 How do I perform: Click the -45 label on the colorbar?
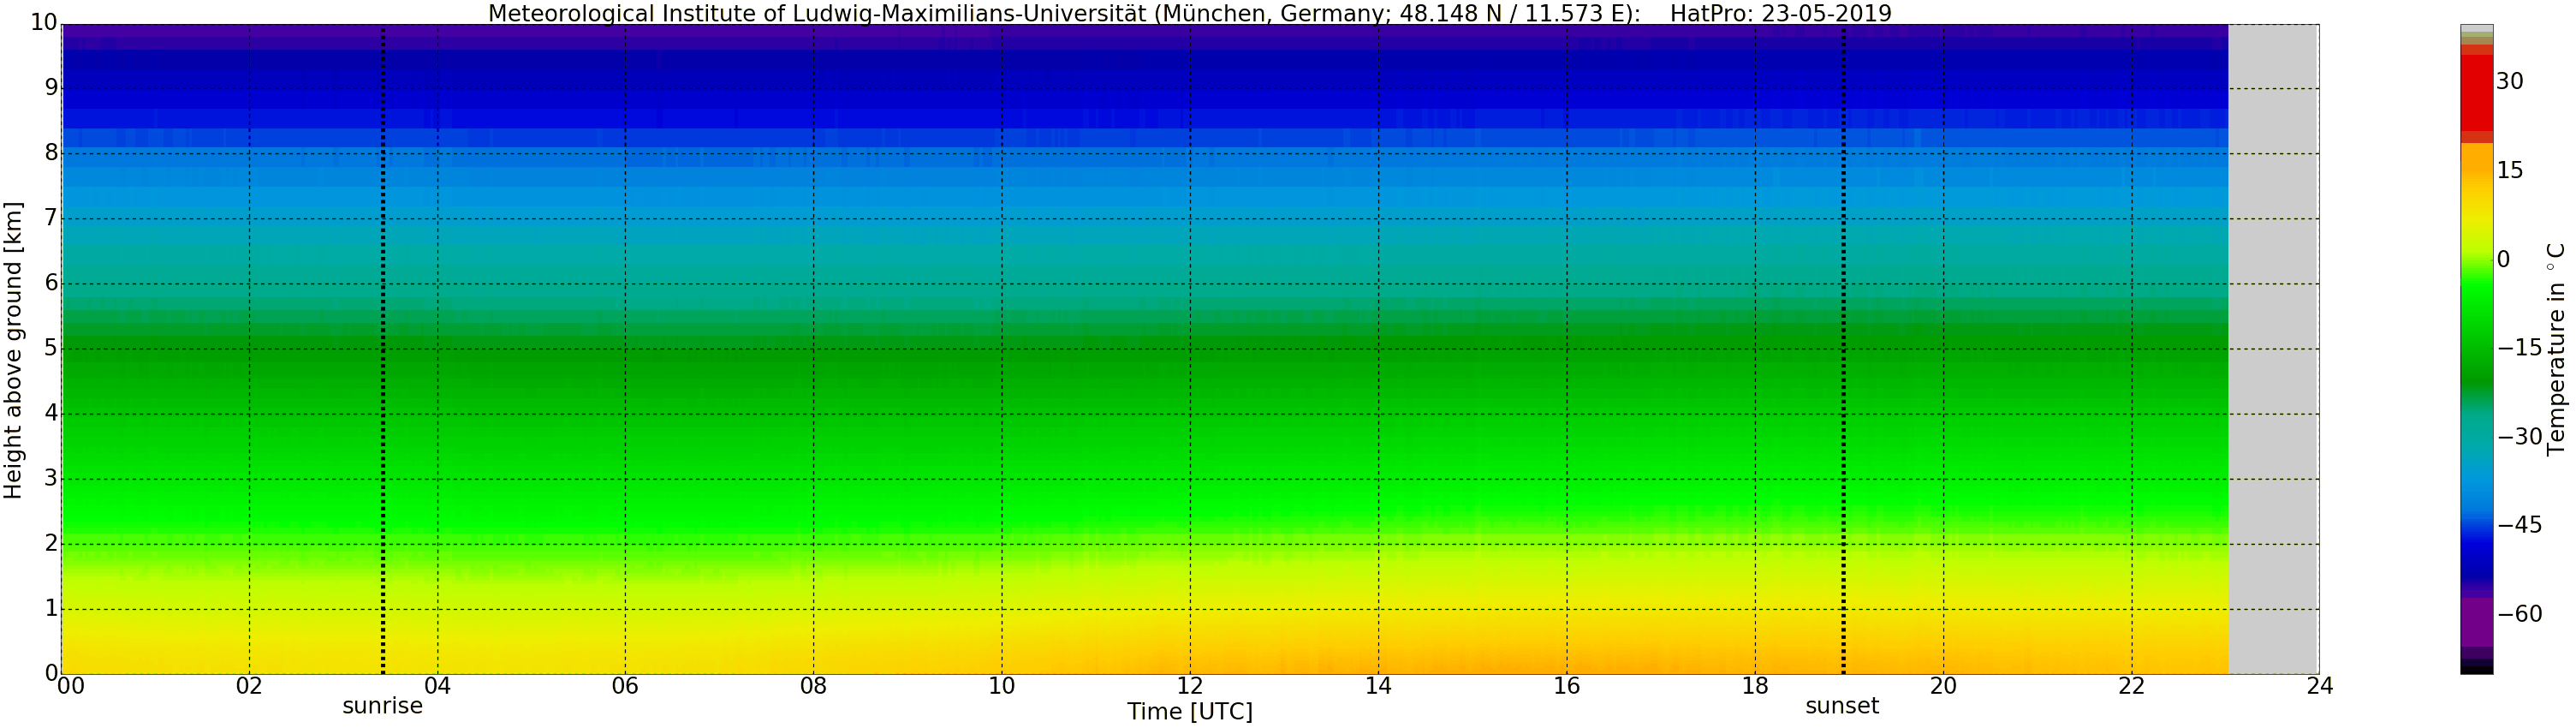tap(2519, 526)
